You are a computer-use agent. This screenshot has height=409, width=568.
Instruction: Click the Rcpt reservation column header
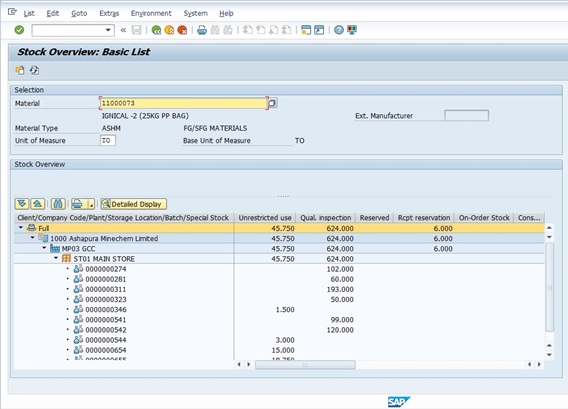424,218
